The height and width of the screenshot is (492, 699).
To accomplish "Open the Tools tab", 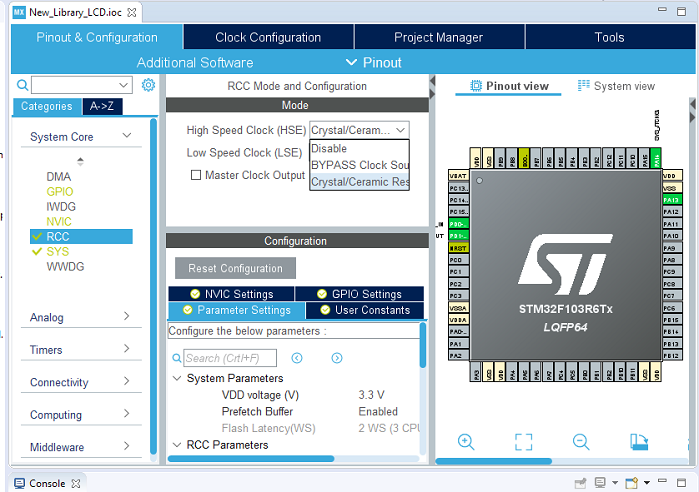I will point(609,37).
